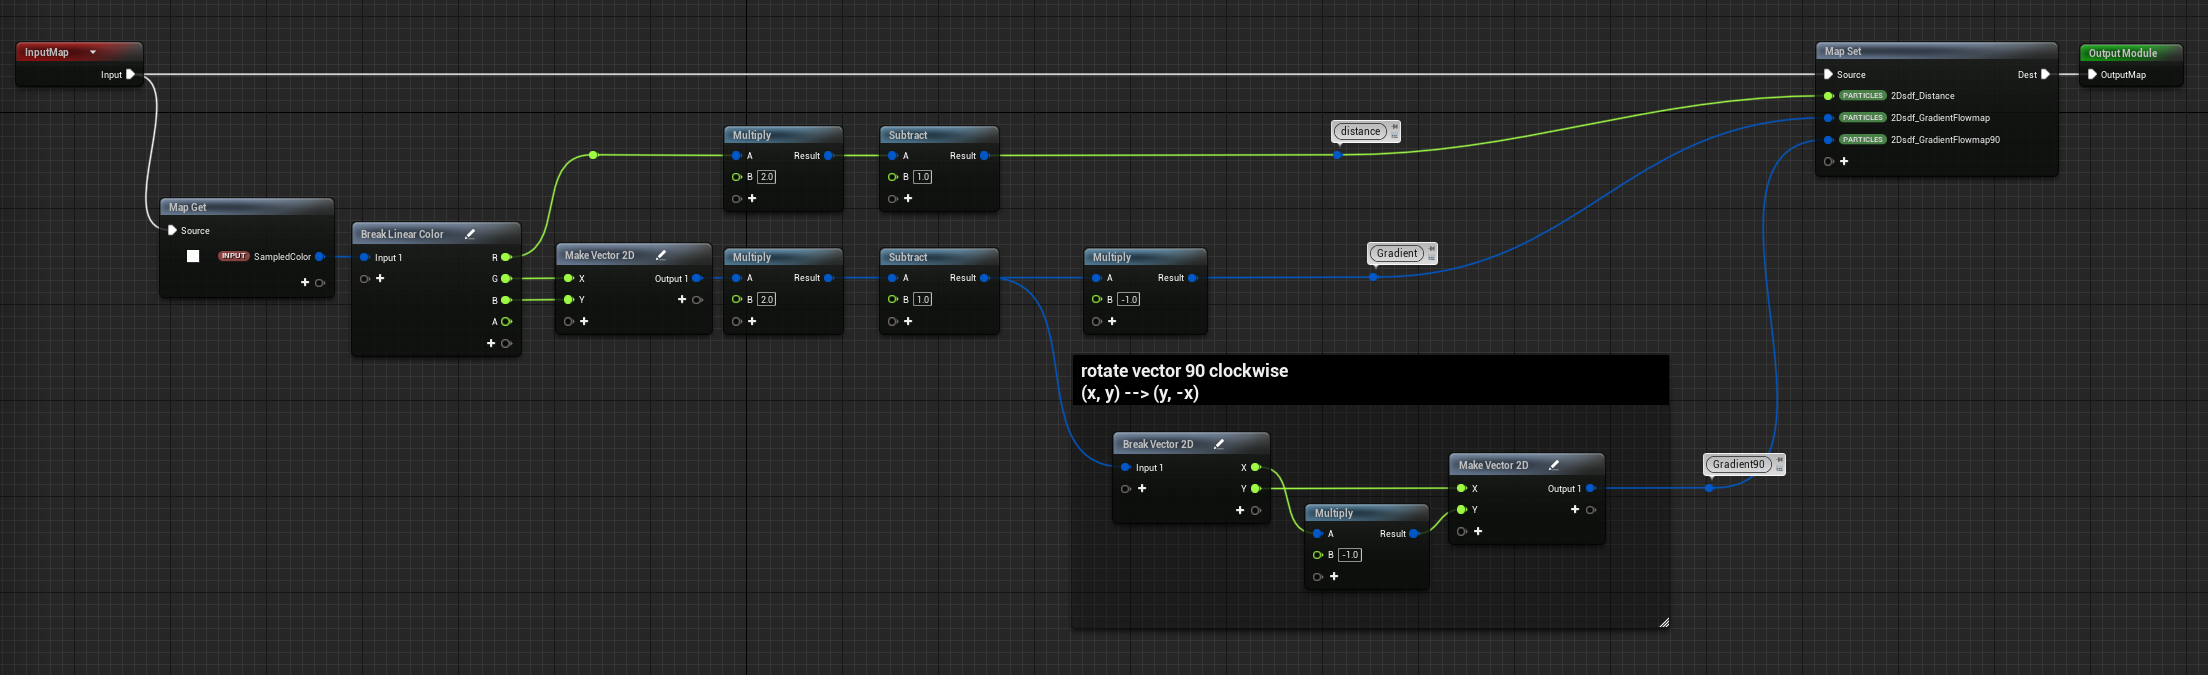Click the white SampledColor swatch on Map Get
Screen dimensions: 2208x675
(193, 256)
